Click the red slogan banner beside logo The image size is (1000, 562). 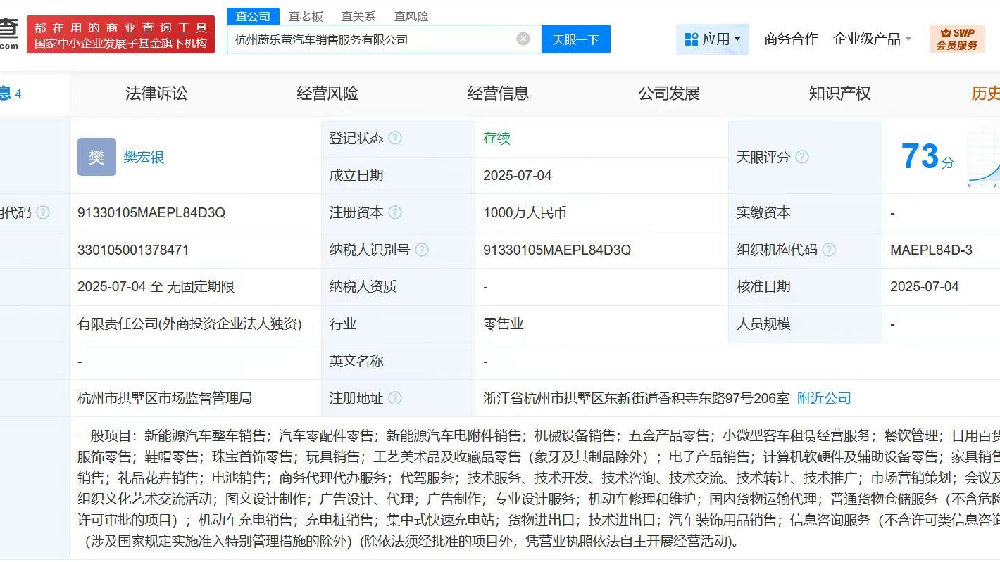click(x=121, y=34)
